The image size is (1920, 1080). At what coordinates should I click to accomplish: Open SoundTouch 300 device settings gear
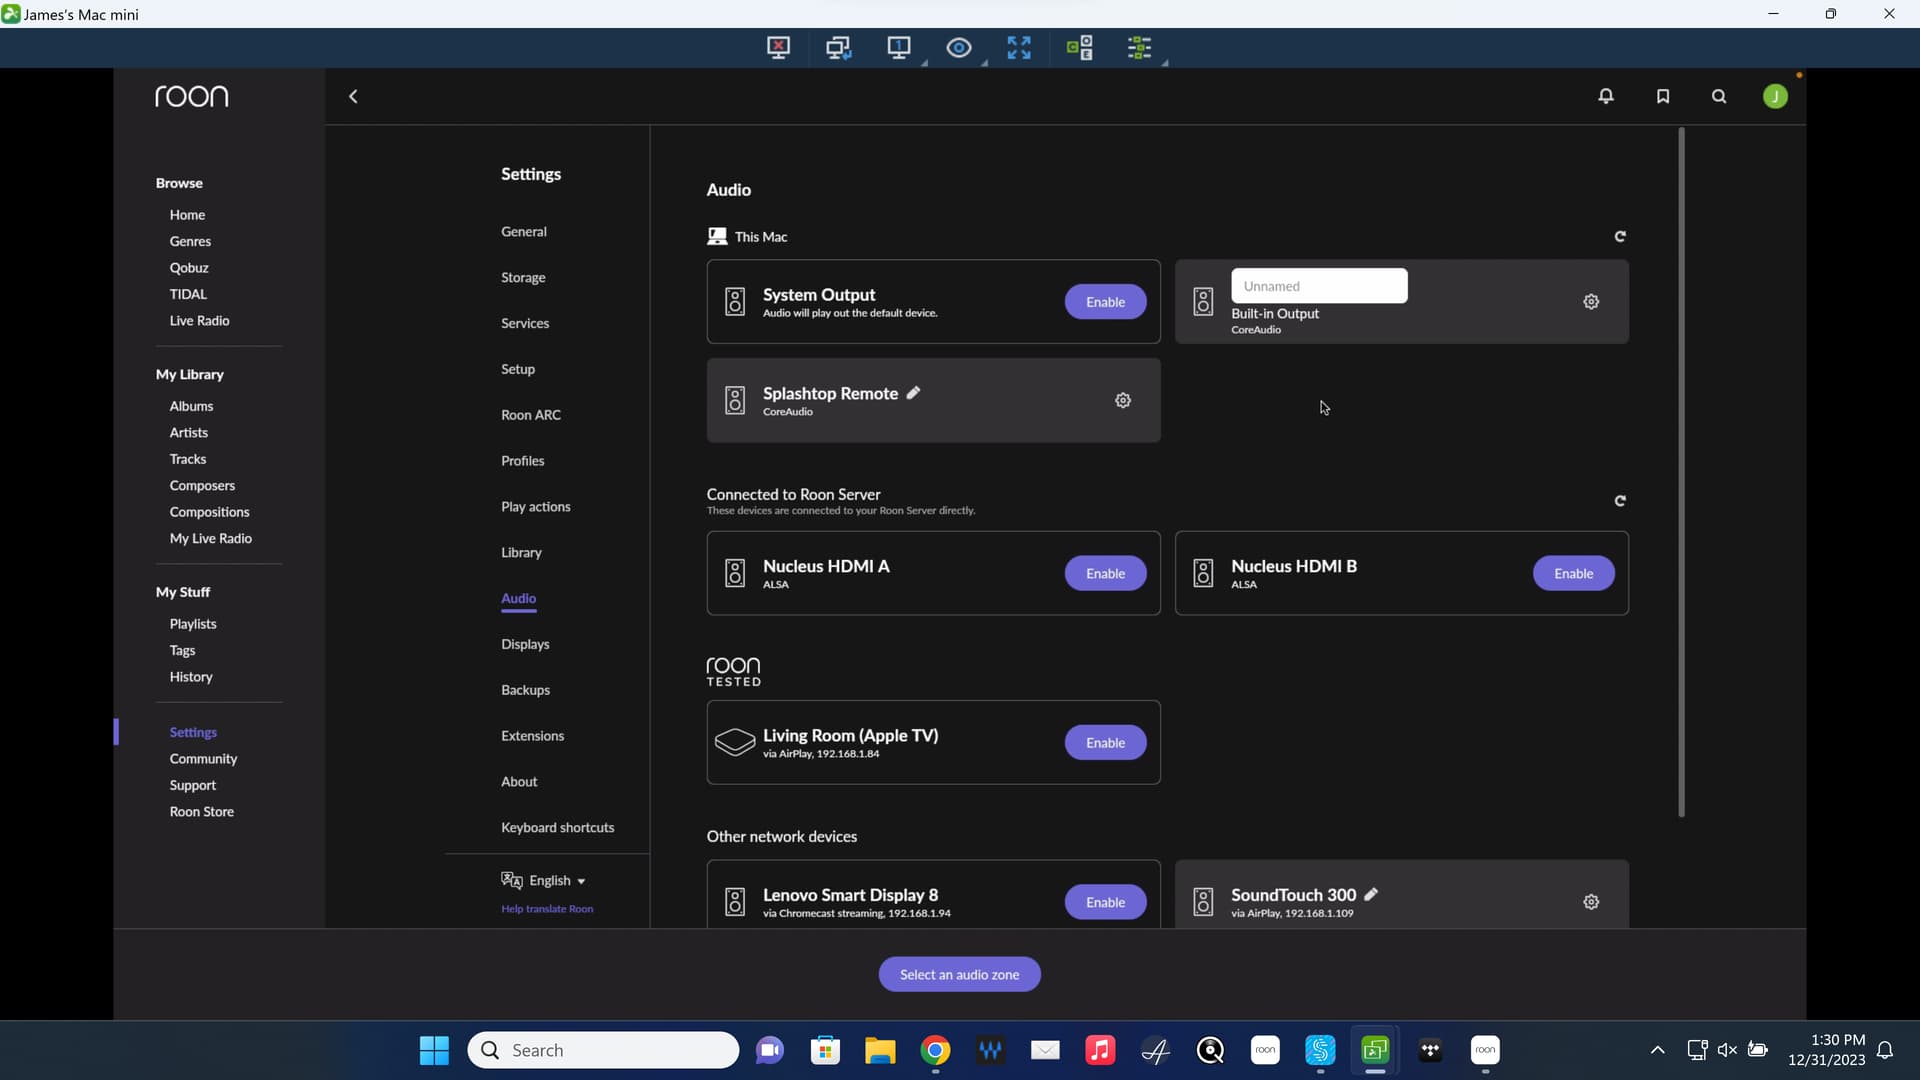coord(1591,902)
